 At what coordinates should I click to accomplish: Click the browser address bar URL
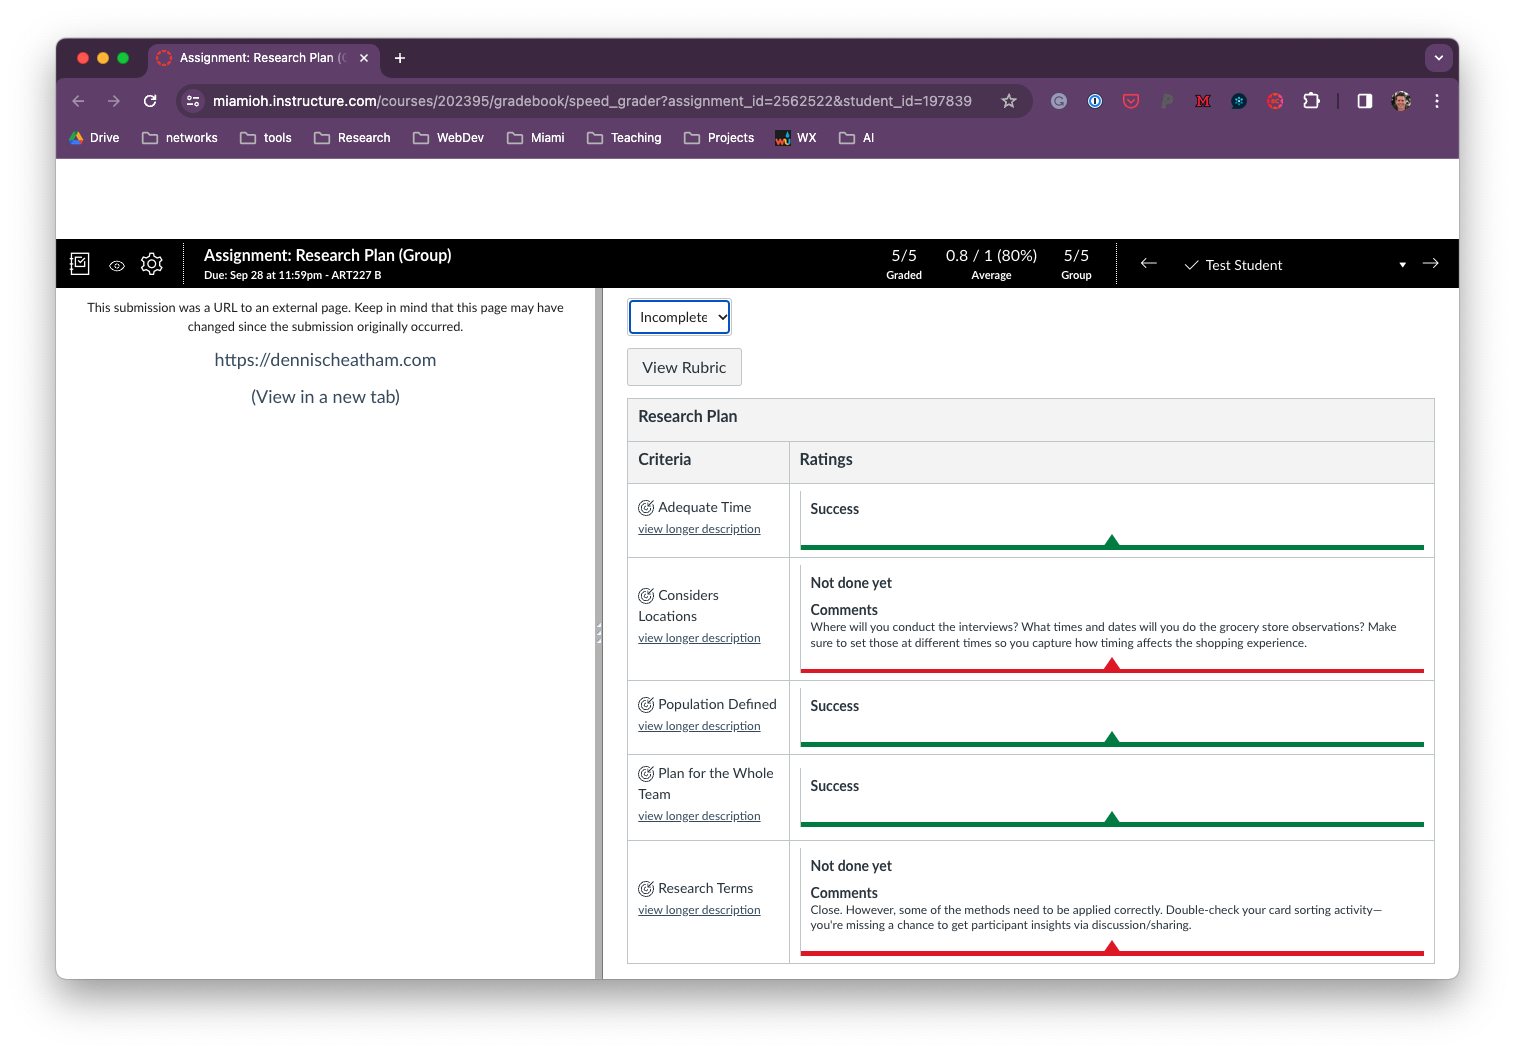coord(592,101)
